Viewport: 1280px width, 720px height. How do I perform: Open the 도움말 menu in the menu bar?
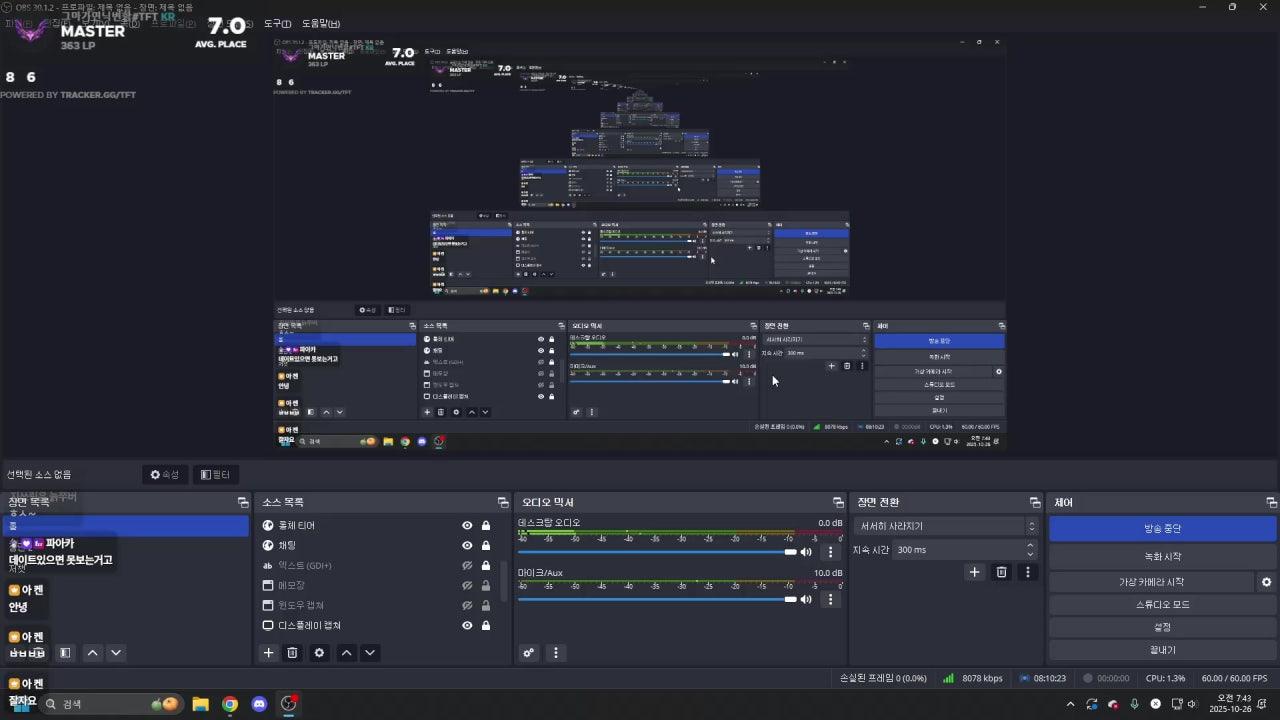coord(321,23)
